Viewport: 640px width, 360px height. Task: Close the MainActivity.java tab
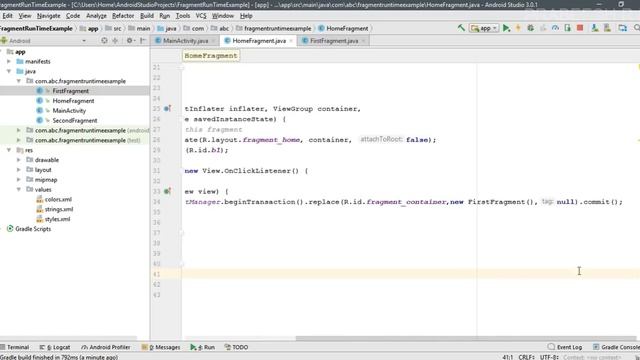[213, 41]
